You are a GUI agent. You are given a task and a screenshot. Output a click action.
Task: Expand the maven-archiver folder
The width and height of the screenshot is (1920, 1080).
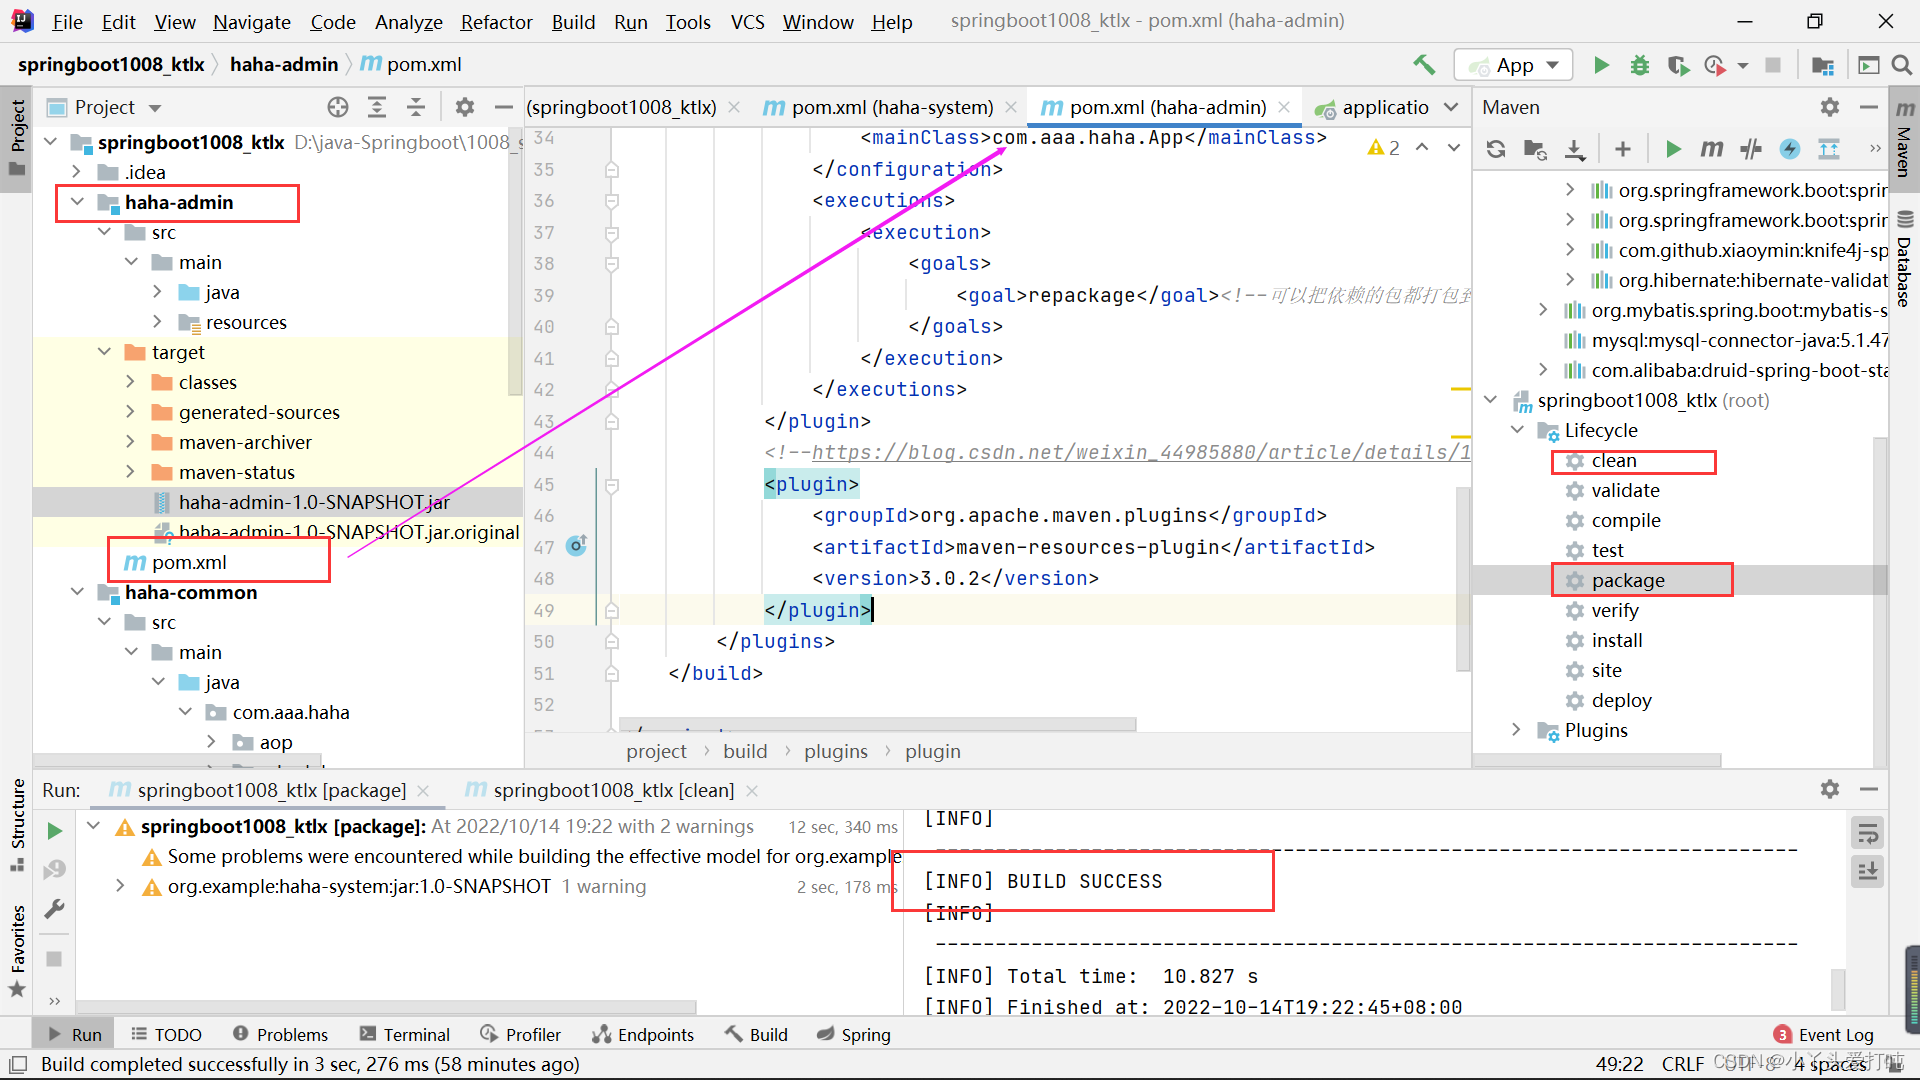pos(131,442)
